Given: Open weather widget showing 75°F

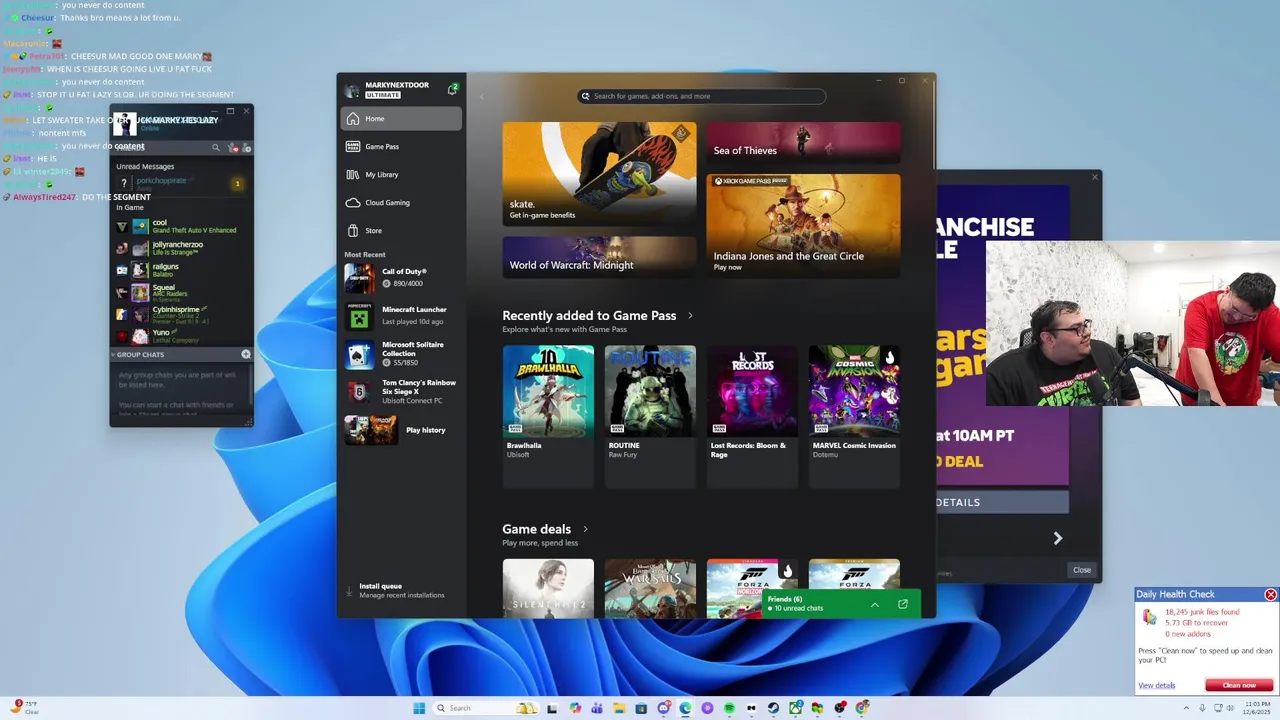Looking at the screenshot, I should click(x=24, y=708).
